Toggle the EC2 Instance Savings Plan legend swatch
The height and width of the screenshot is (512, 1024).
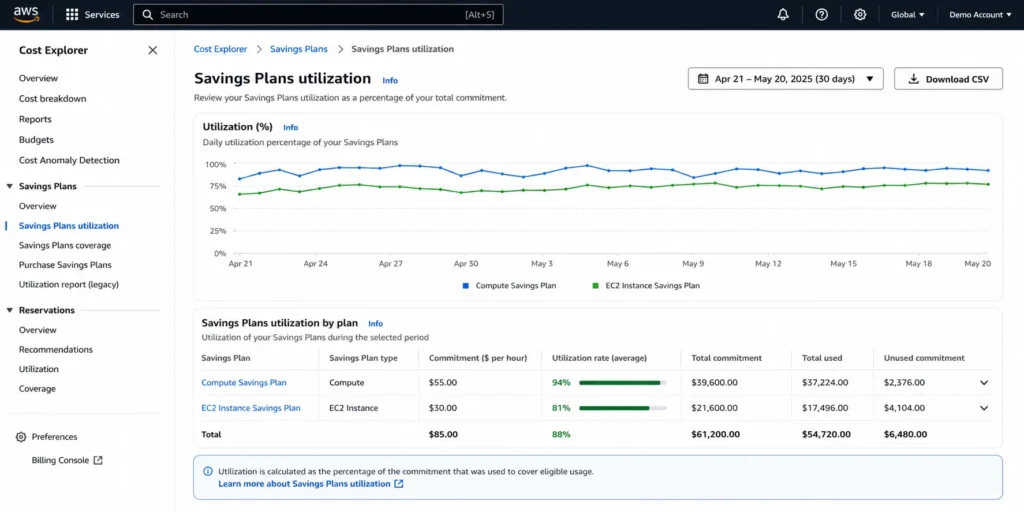595,285
